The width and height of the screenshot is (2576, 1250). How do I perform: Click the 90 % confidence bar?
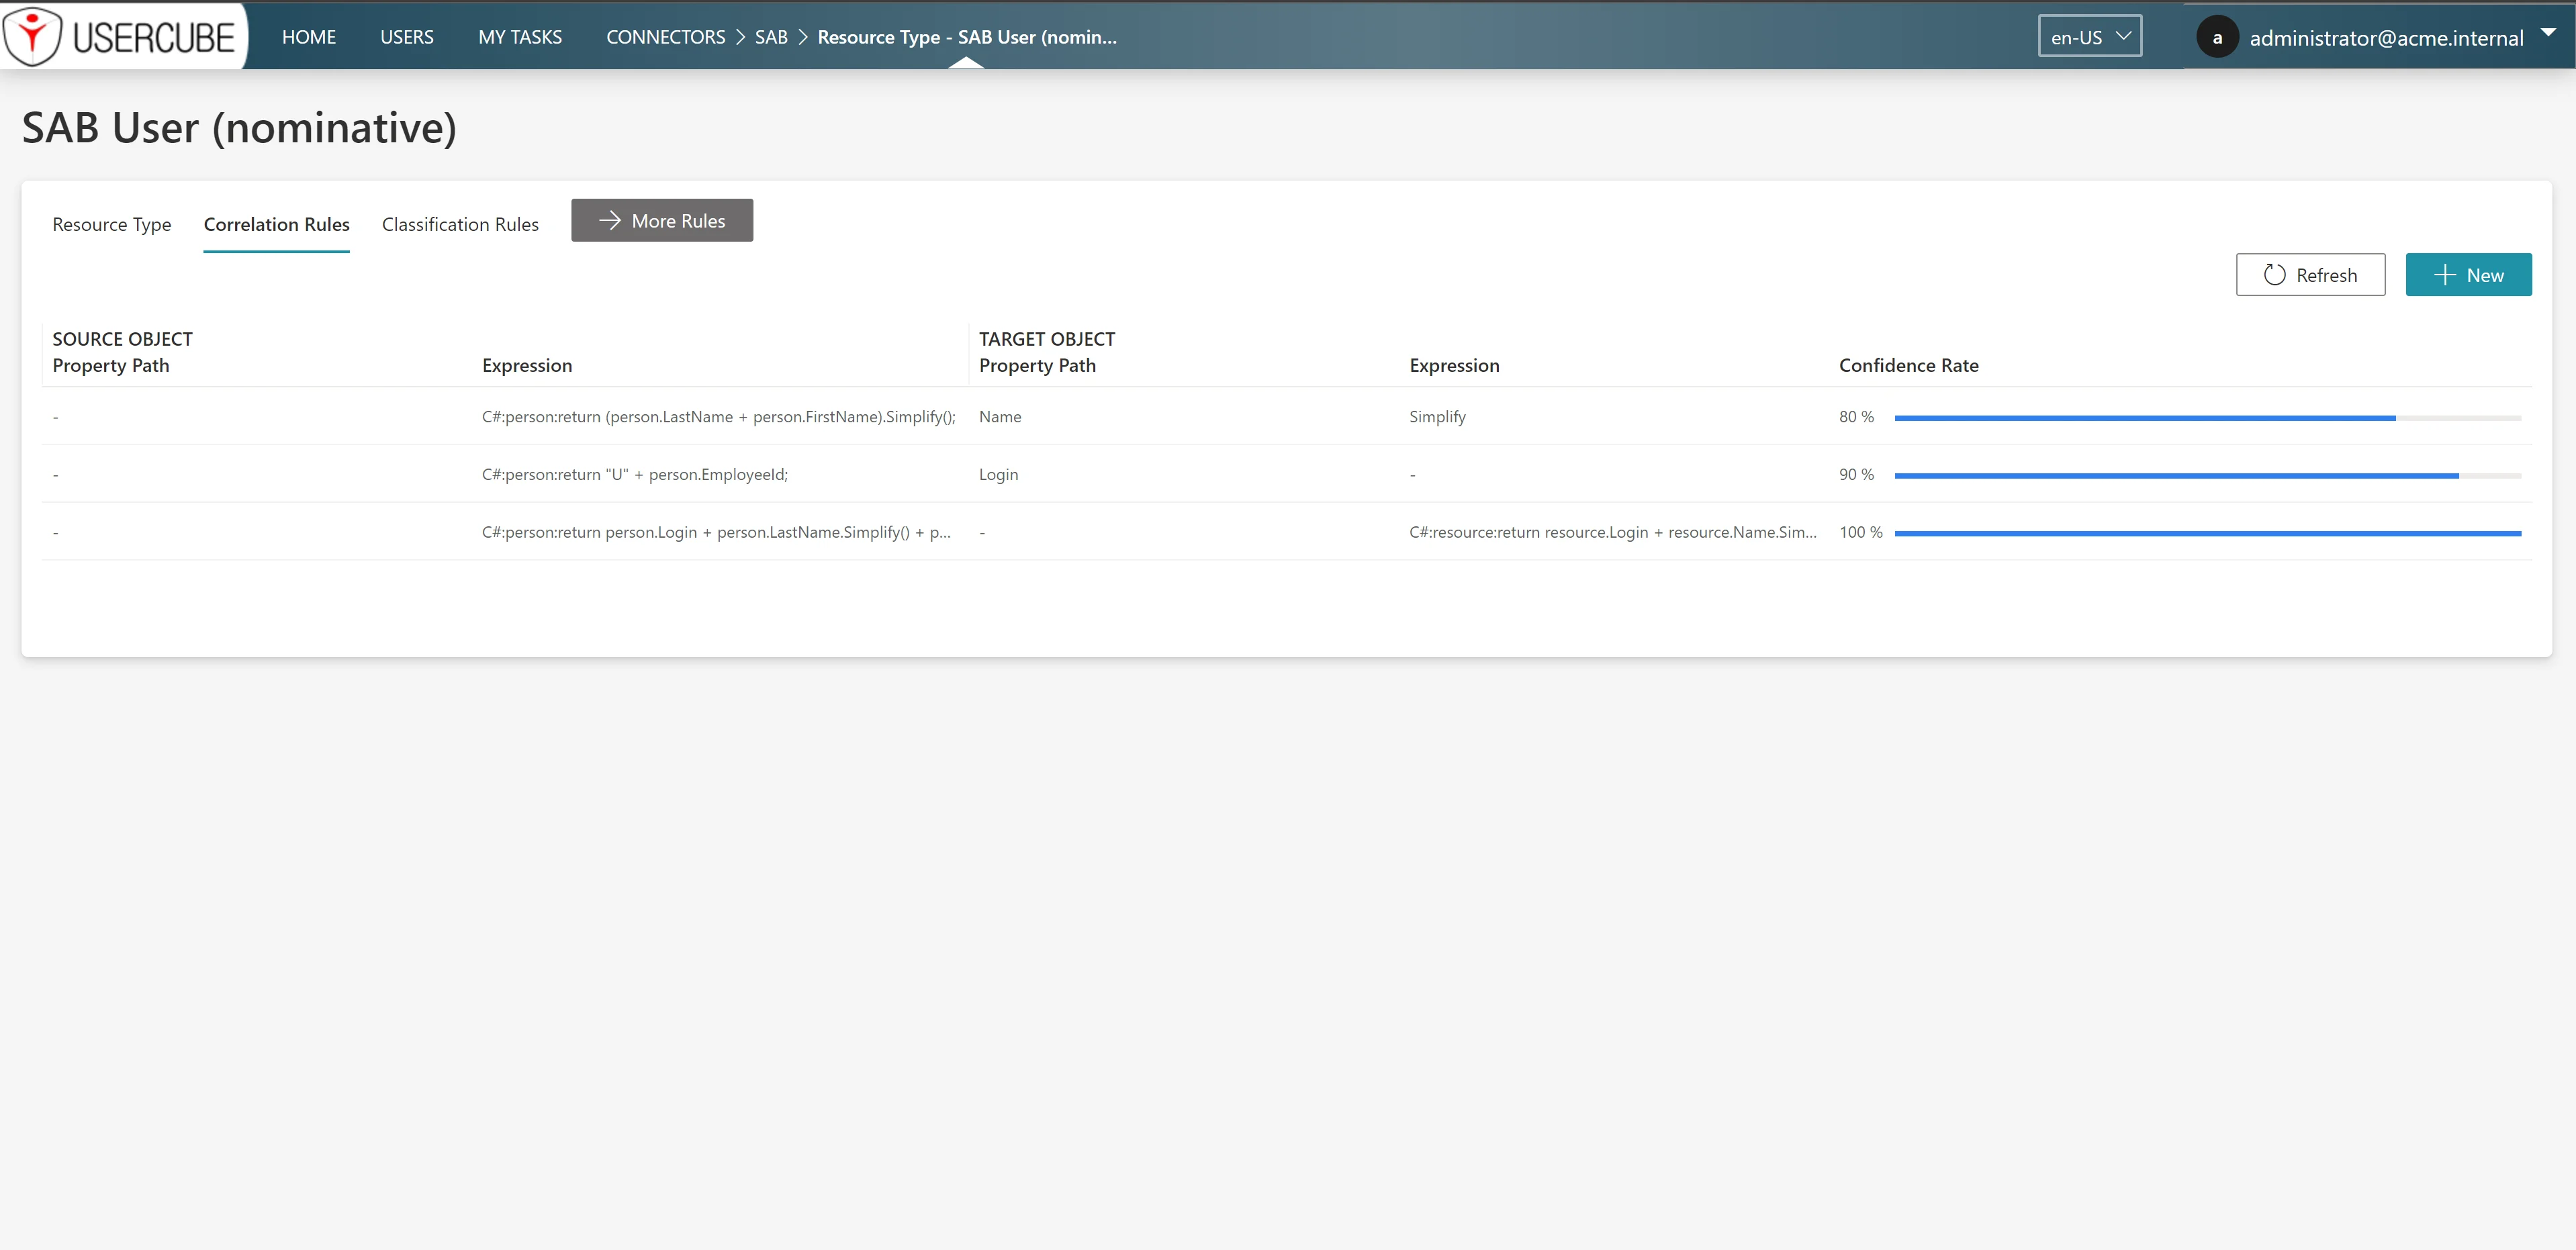coord(2207,476)
